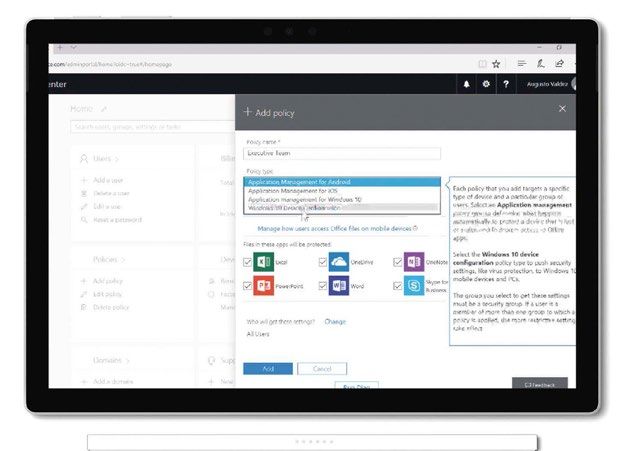Click Delete a user link
Viewport: 624px width, 451px height.
tap(111, 193)
